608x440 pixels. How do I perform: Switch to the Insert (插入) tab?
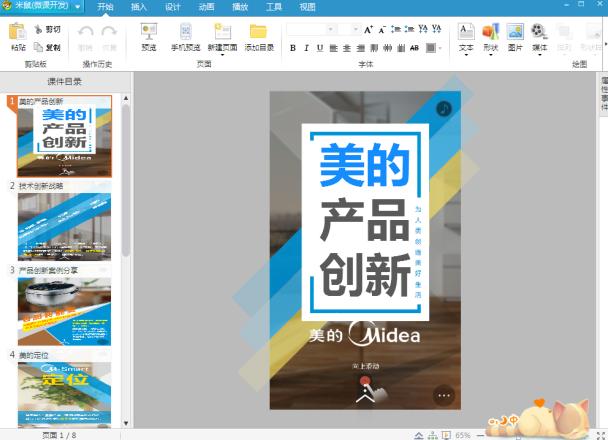138,7
